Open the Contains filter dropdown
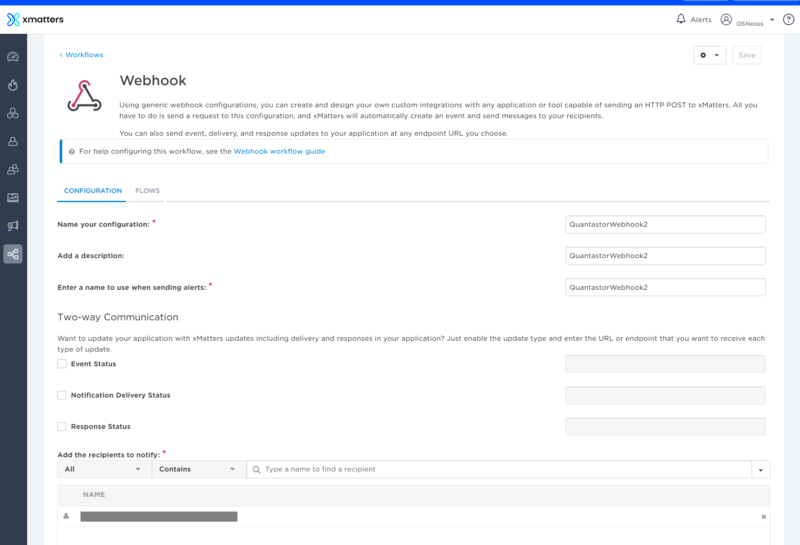 [x=198, y=469]
